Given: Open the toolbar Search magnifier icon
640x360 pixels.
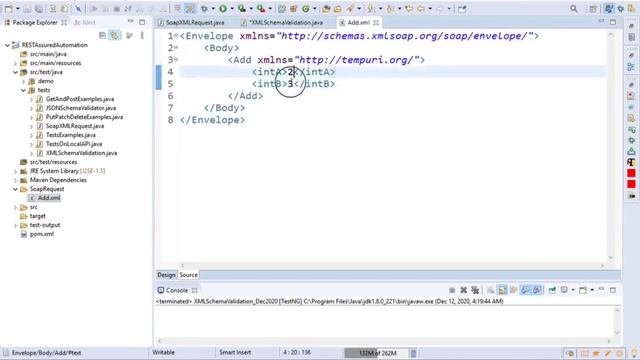Looking at the screenshot, I should (574, 9).
